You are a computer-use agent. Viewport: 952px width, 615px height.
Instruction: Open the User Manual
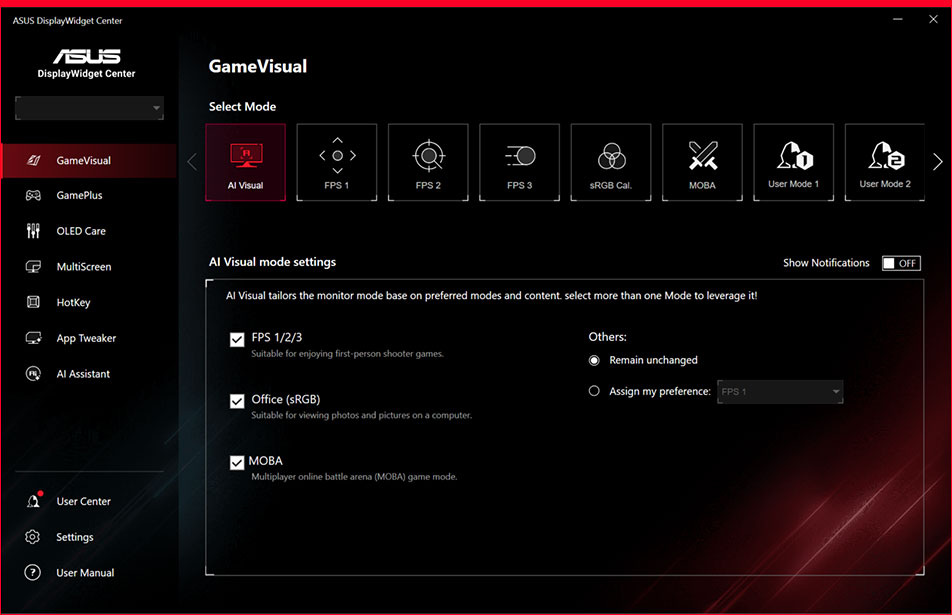85,573
